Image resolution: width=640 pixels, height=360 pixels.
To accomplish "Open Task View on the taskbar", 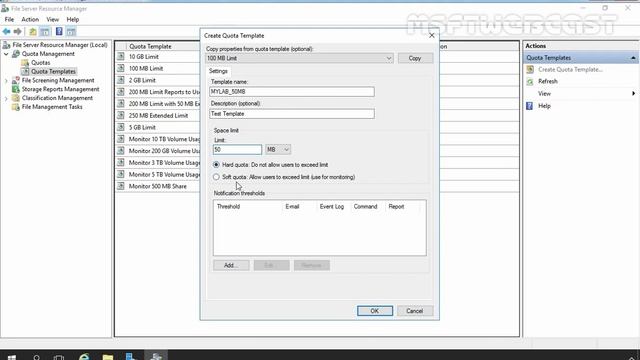I will (59, 357).
